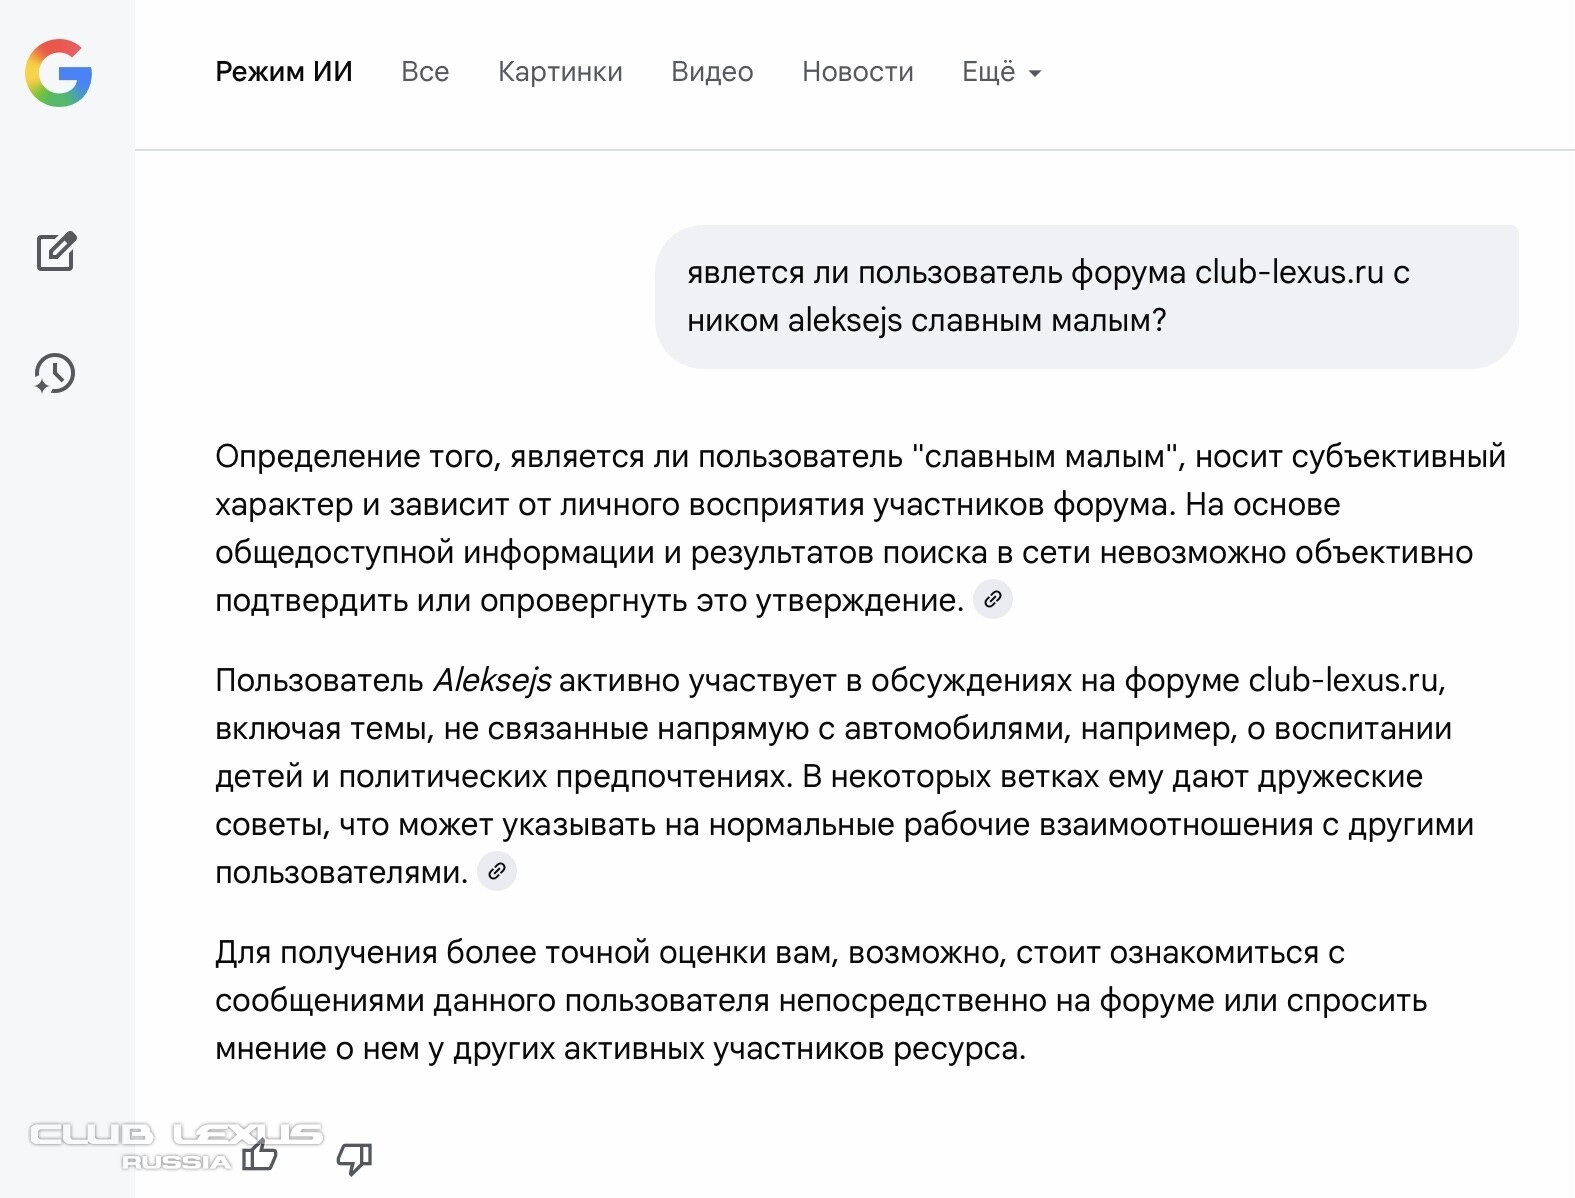1575x1198 pixels.
Task: Open source link after first paragraph
Action: [x=992, y=600]
